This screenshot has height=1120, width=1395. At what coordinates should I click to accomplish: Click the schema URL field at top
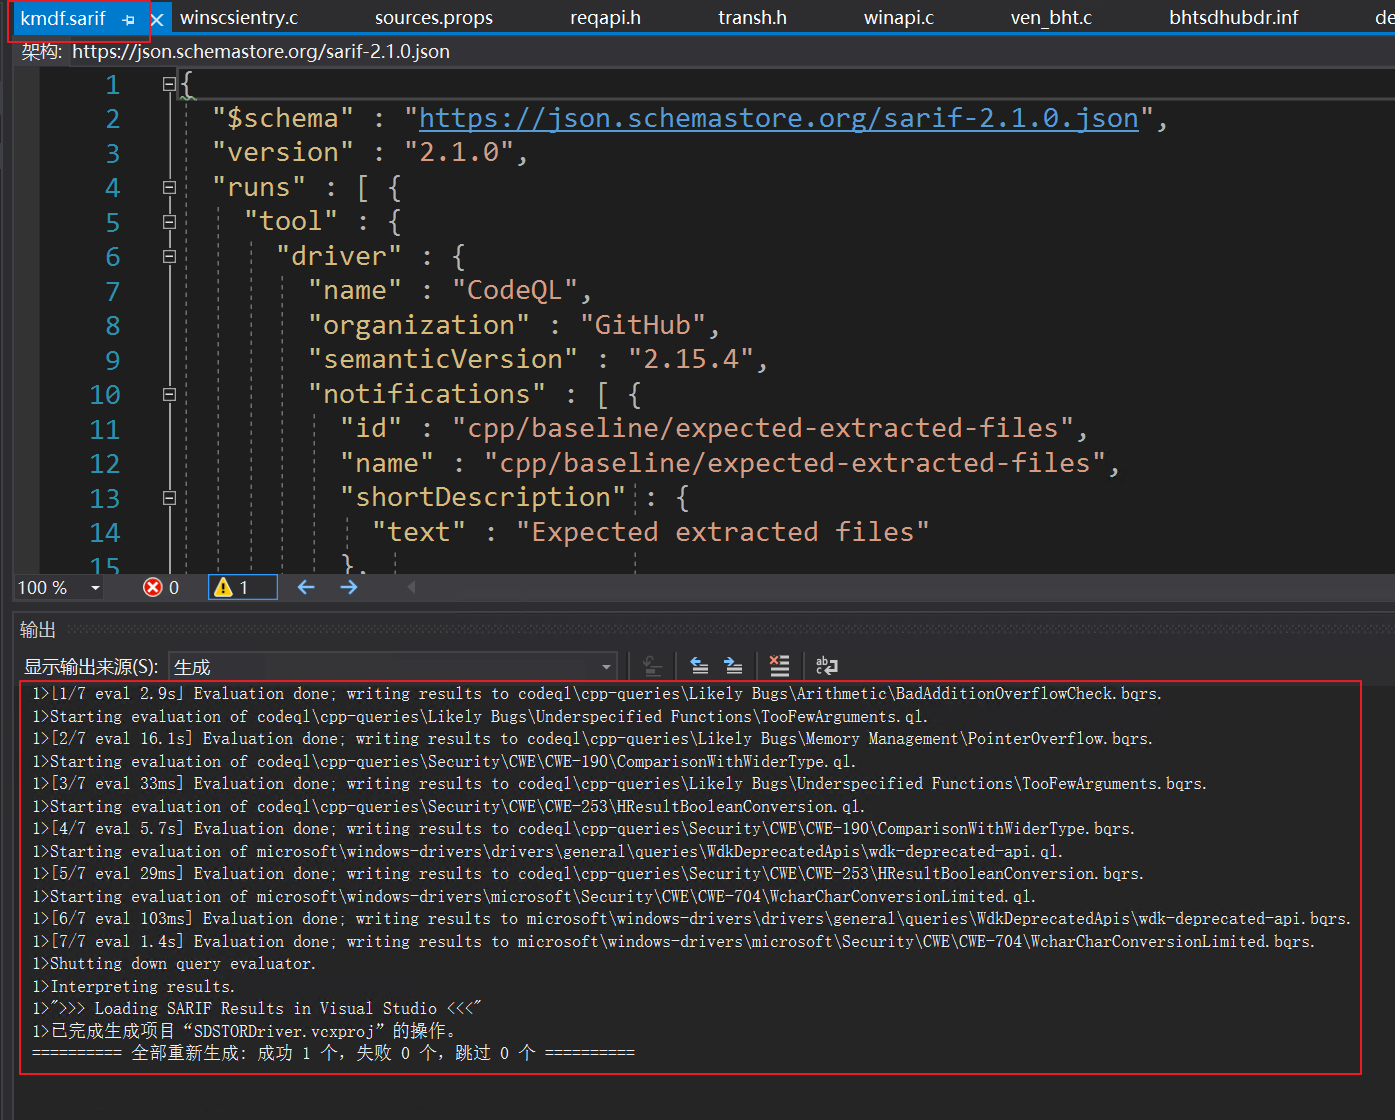(x=261, y=52)
